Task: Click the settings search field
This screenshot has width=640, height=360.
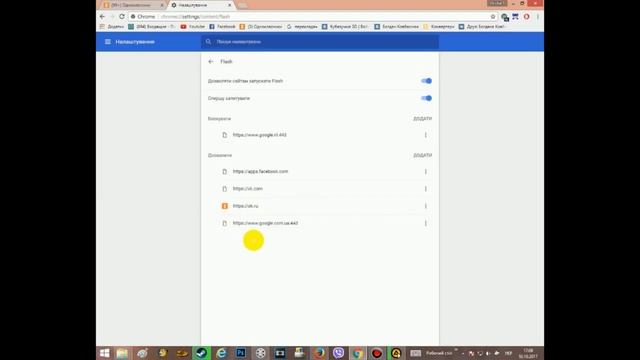Action: point(320,42)
